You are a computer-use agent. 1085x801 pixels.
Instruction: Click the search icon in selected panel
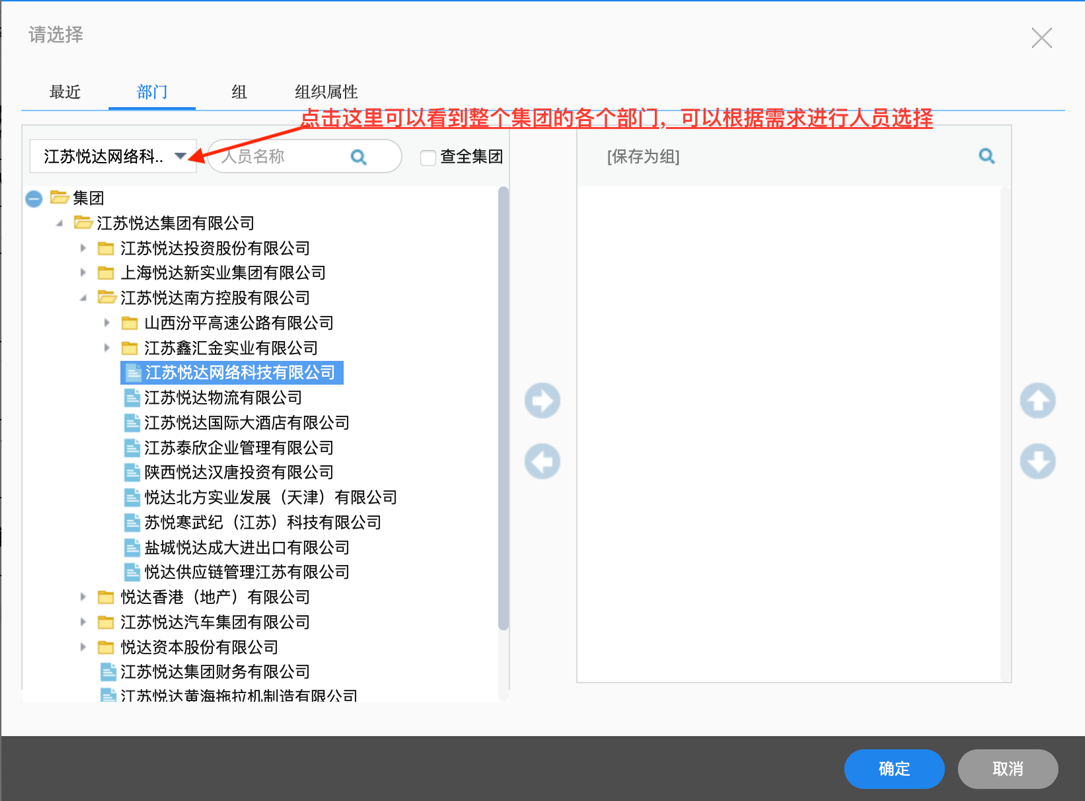click(x=986, y=156)
